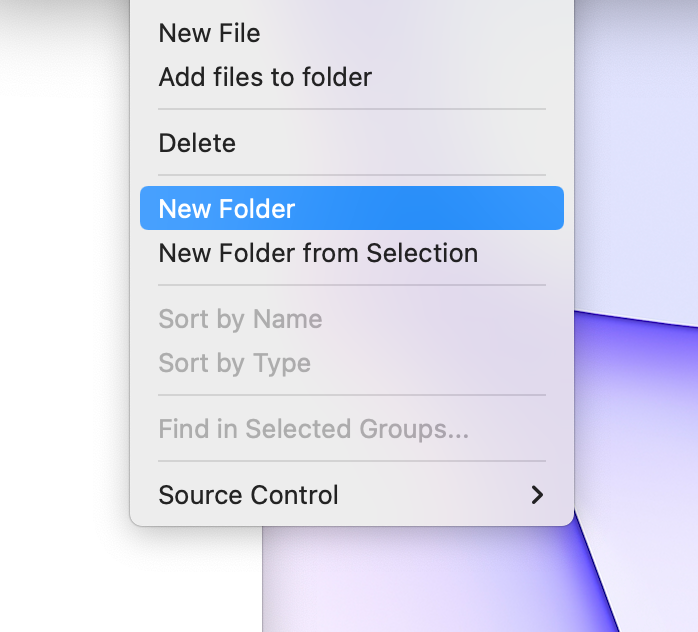698x632 pixels.
Task: Click the disabled Find in Selected Groups item
Action: pos(313,429)
